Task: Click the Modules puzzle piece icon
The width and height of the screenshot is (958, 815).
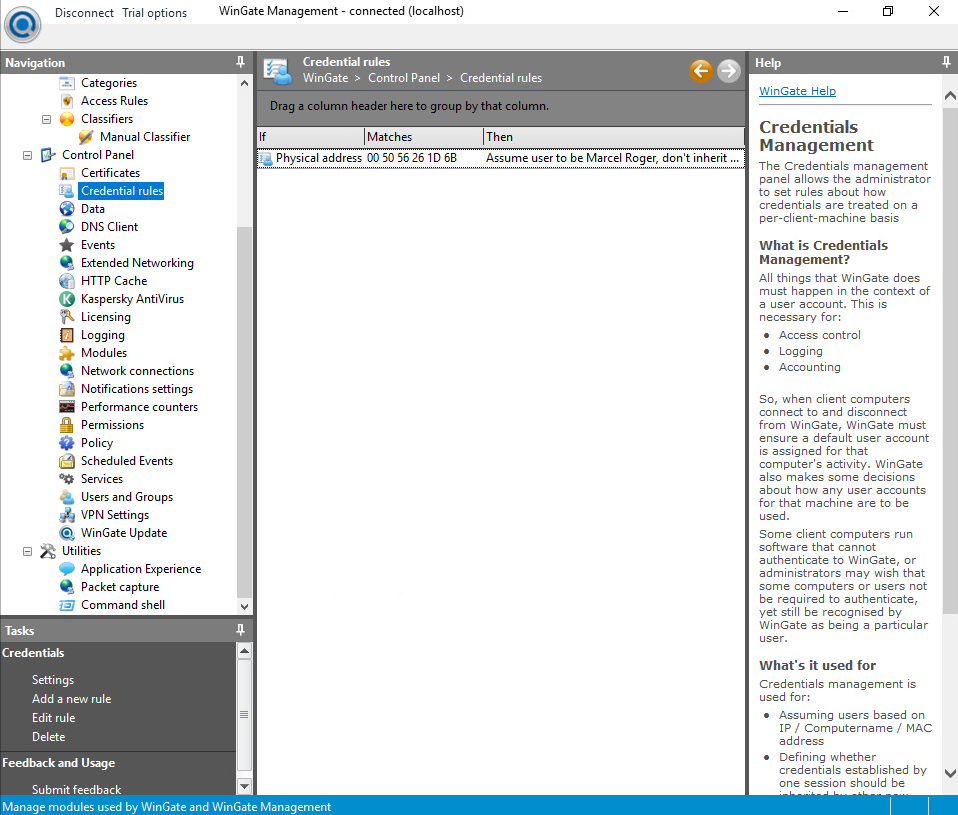Action: [x=67, y=353]
